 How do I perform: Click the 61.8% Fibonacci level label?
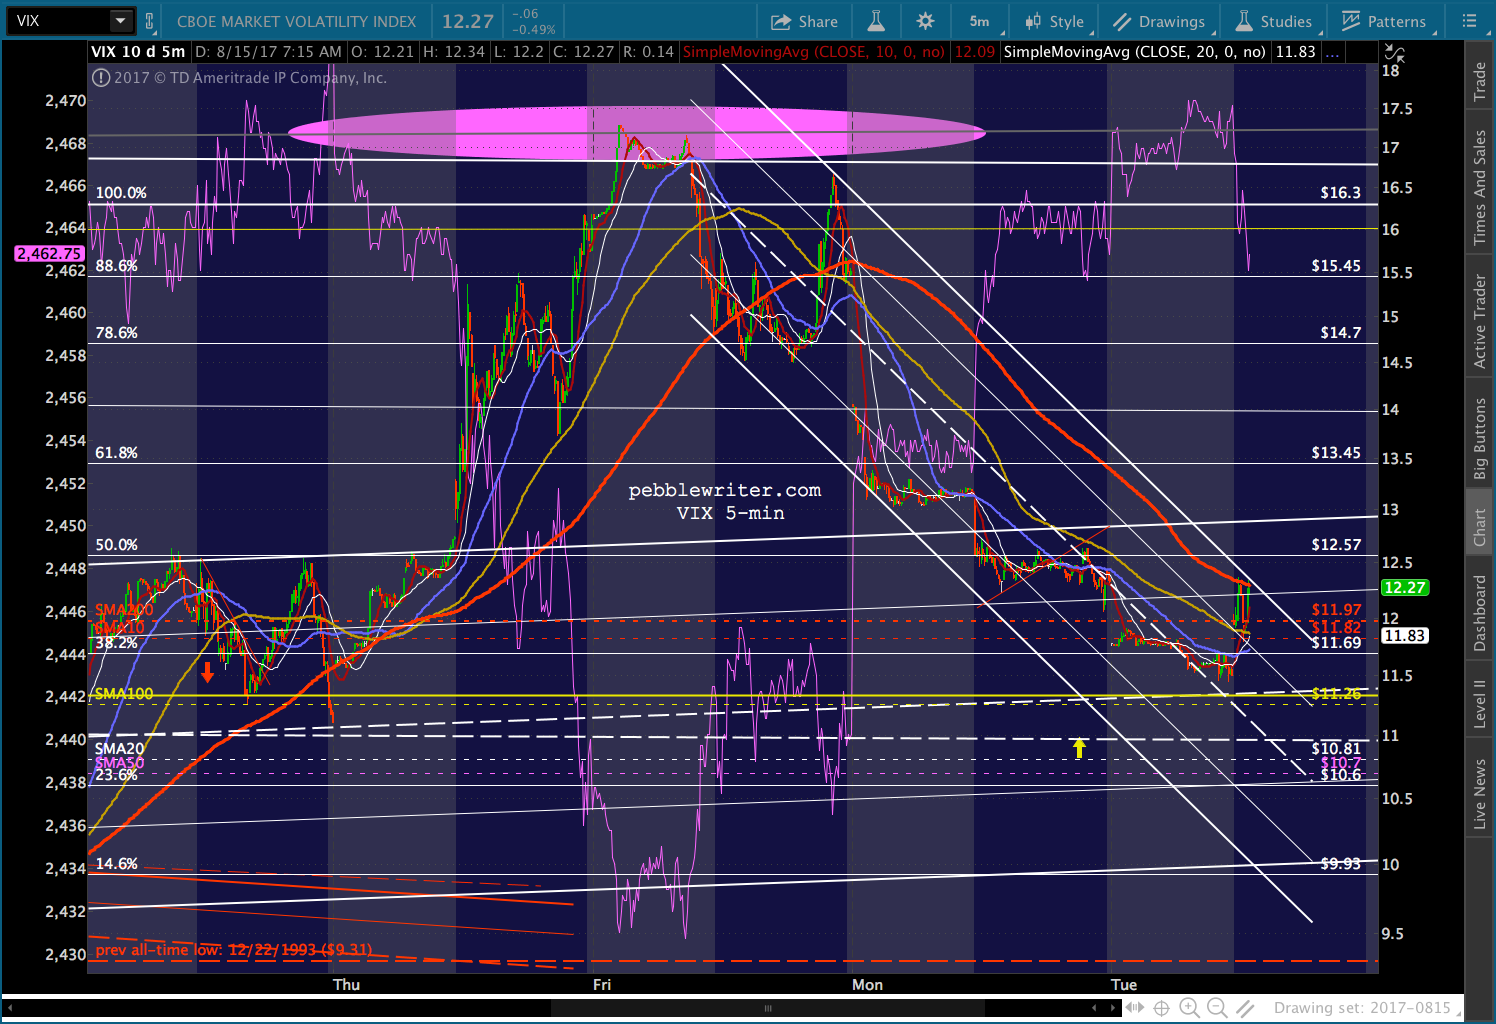click(x=116, y=453)
